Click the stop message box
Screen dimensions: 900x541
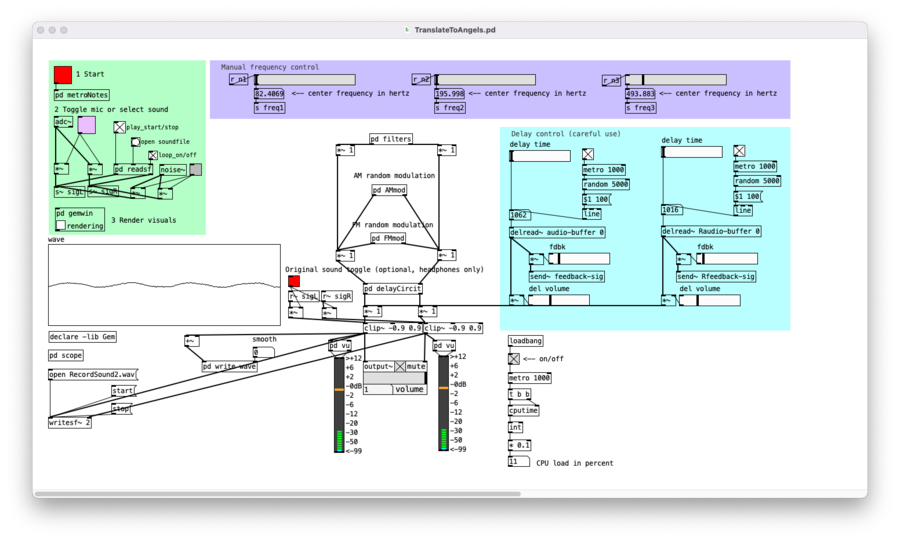click(x=121, y=408)
